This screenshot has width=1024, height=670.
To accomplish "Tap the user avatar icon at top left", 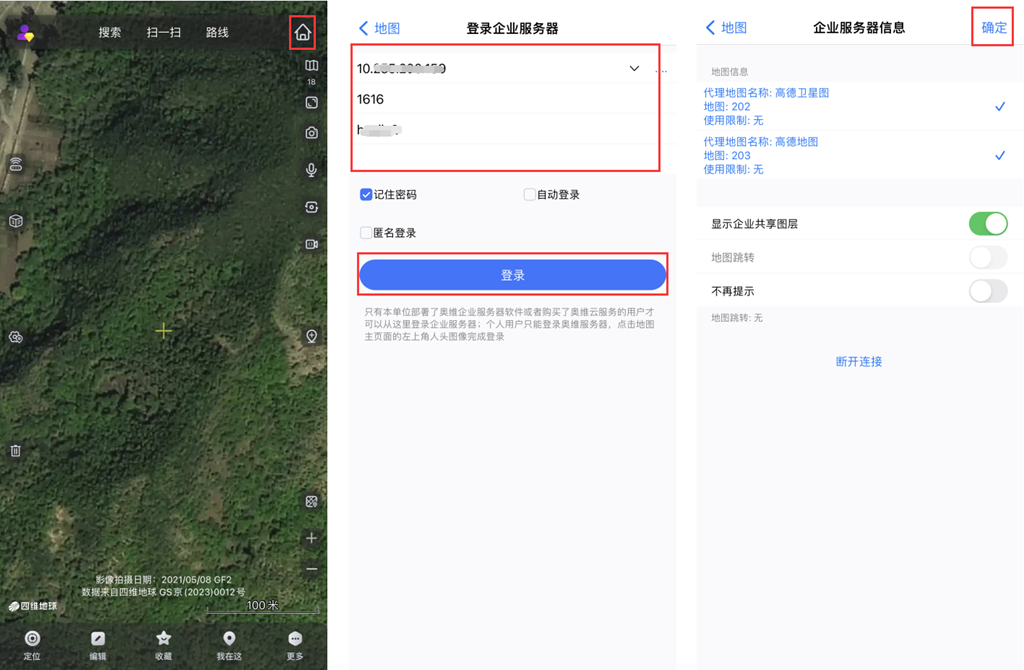I will tap(25, 33).
